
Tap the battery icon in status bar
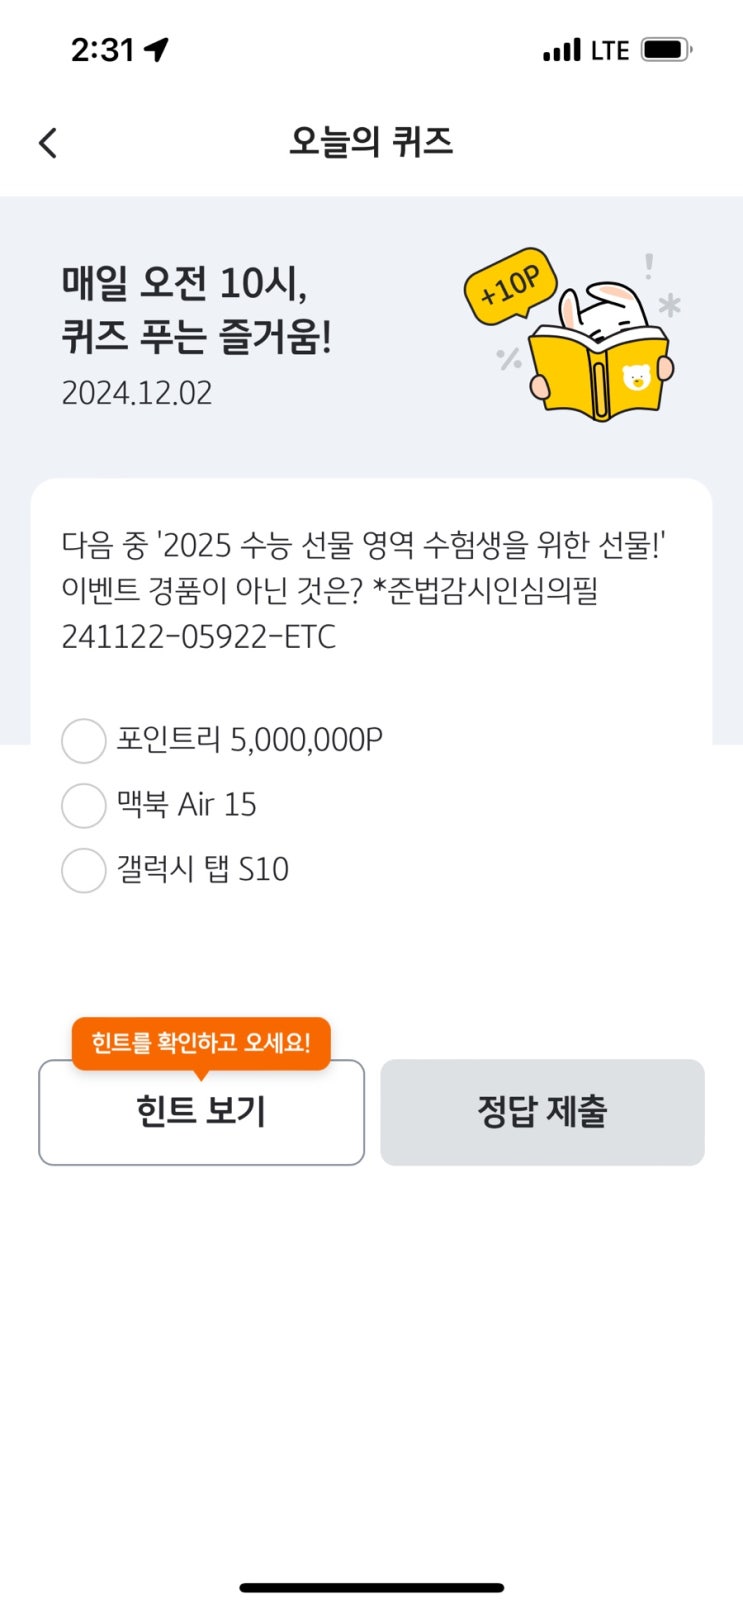pyautogui.click(x=666, y=49)
